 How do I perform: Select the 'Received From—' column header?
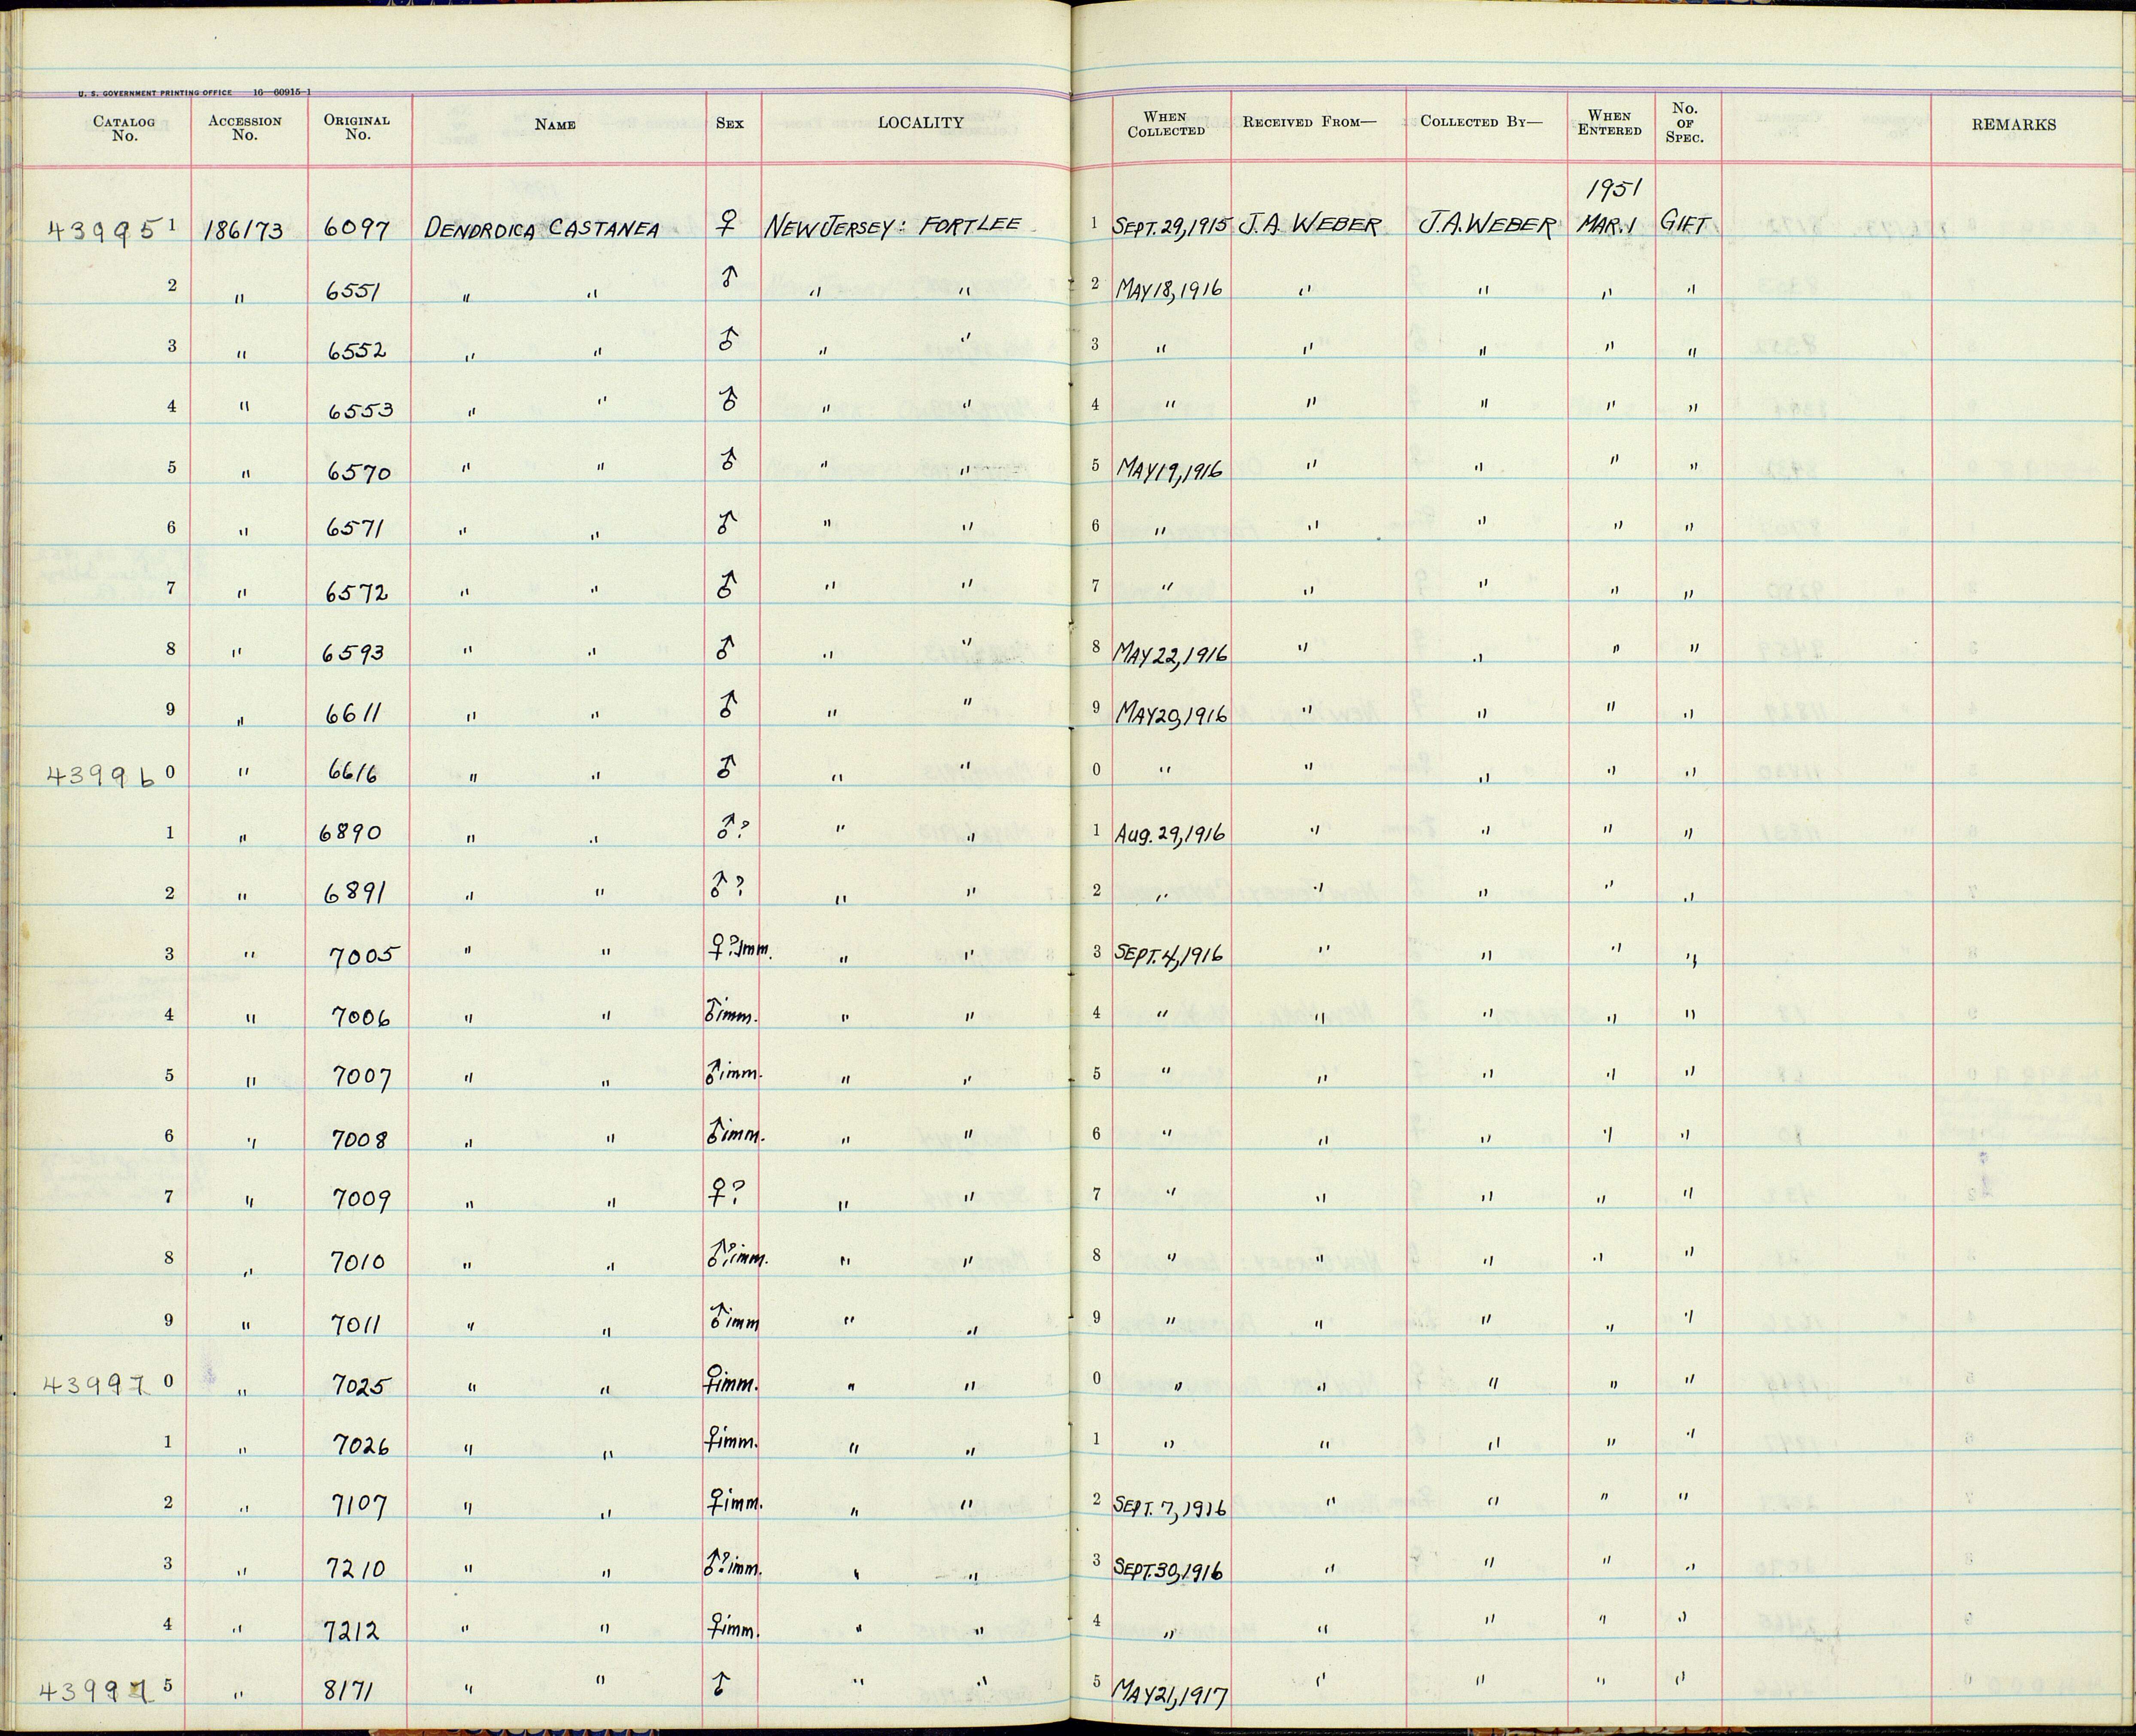coord(1309,122)
